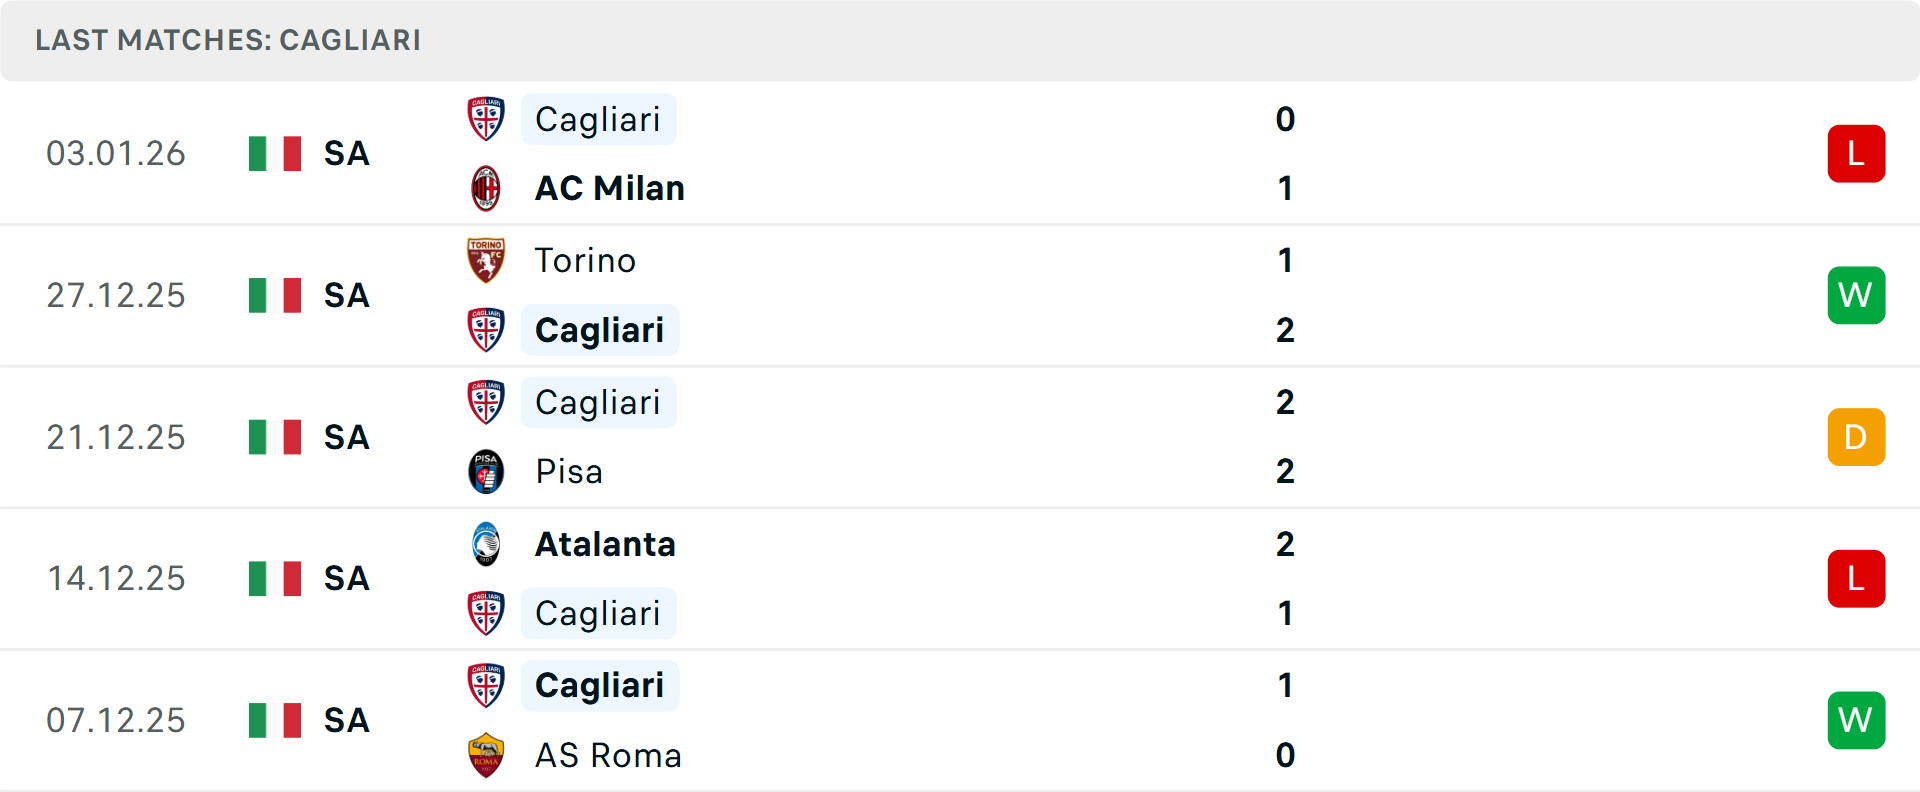This screenshot has height=792, width=1920.
Task: Click green W badge for AS Roma match
Action: [x=1856, y=720]
